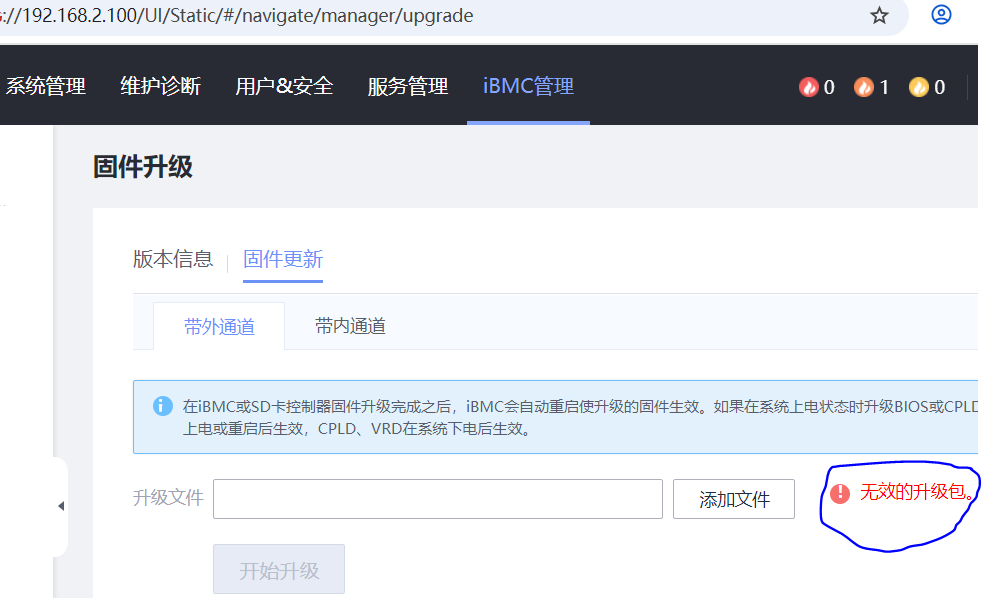This screenshot has width=981, height=598.
Task: Select the iBMC管理 menu
Action: tap(528, 87)
